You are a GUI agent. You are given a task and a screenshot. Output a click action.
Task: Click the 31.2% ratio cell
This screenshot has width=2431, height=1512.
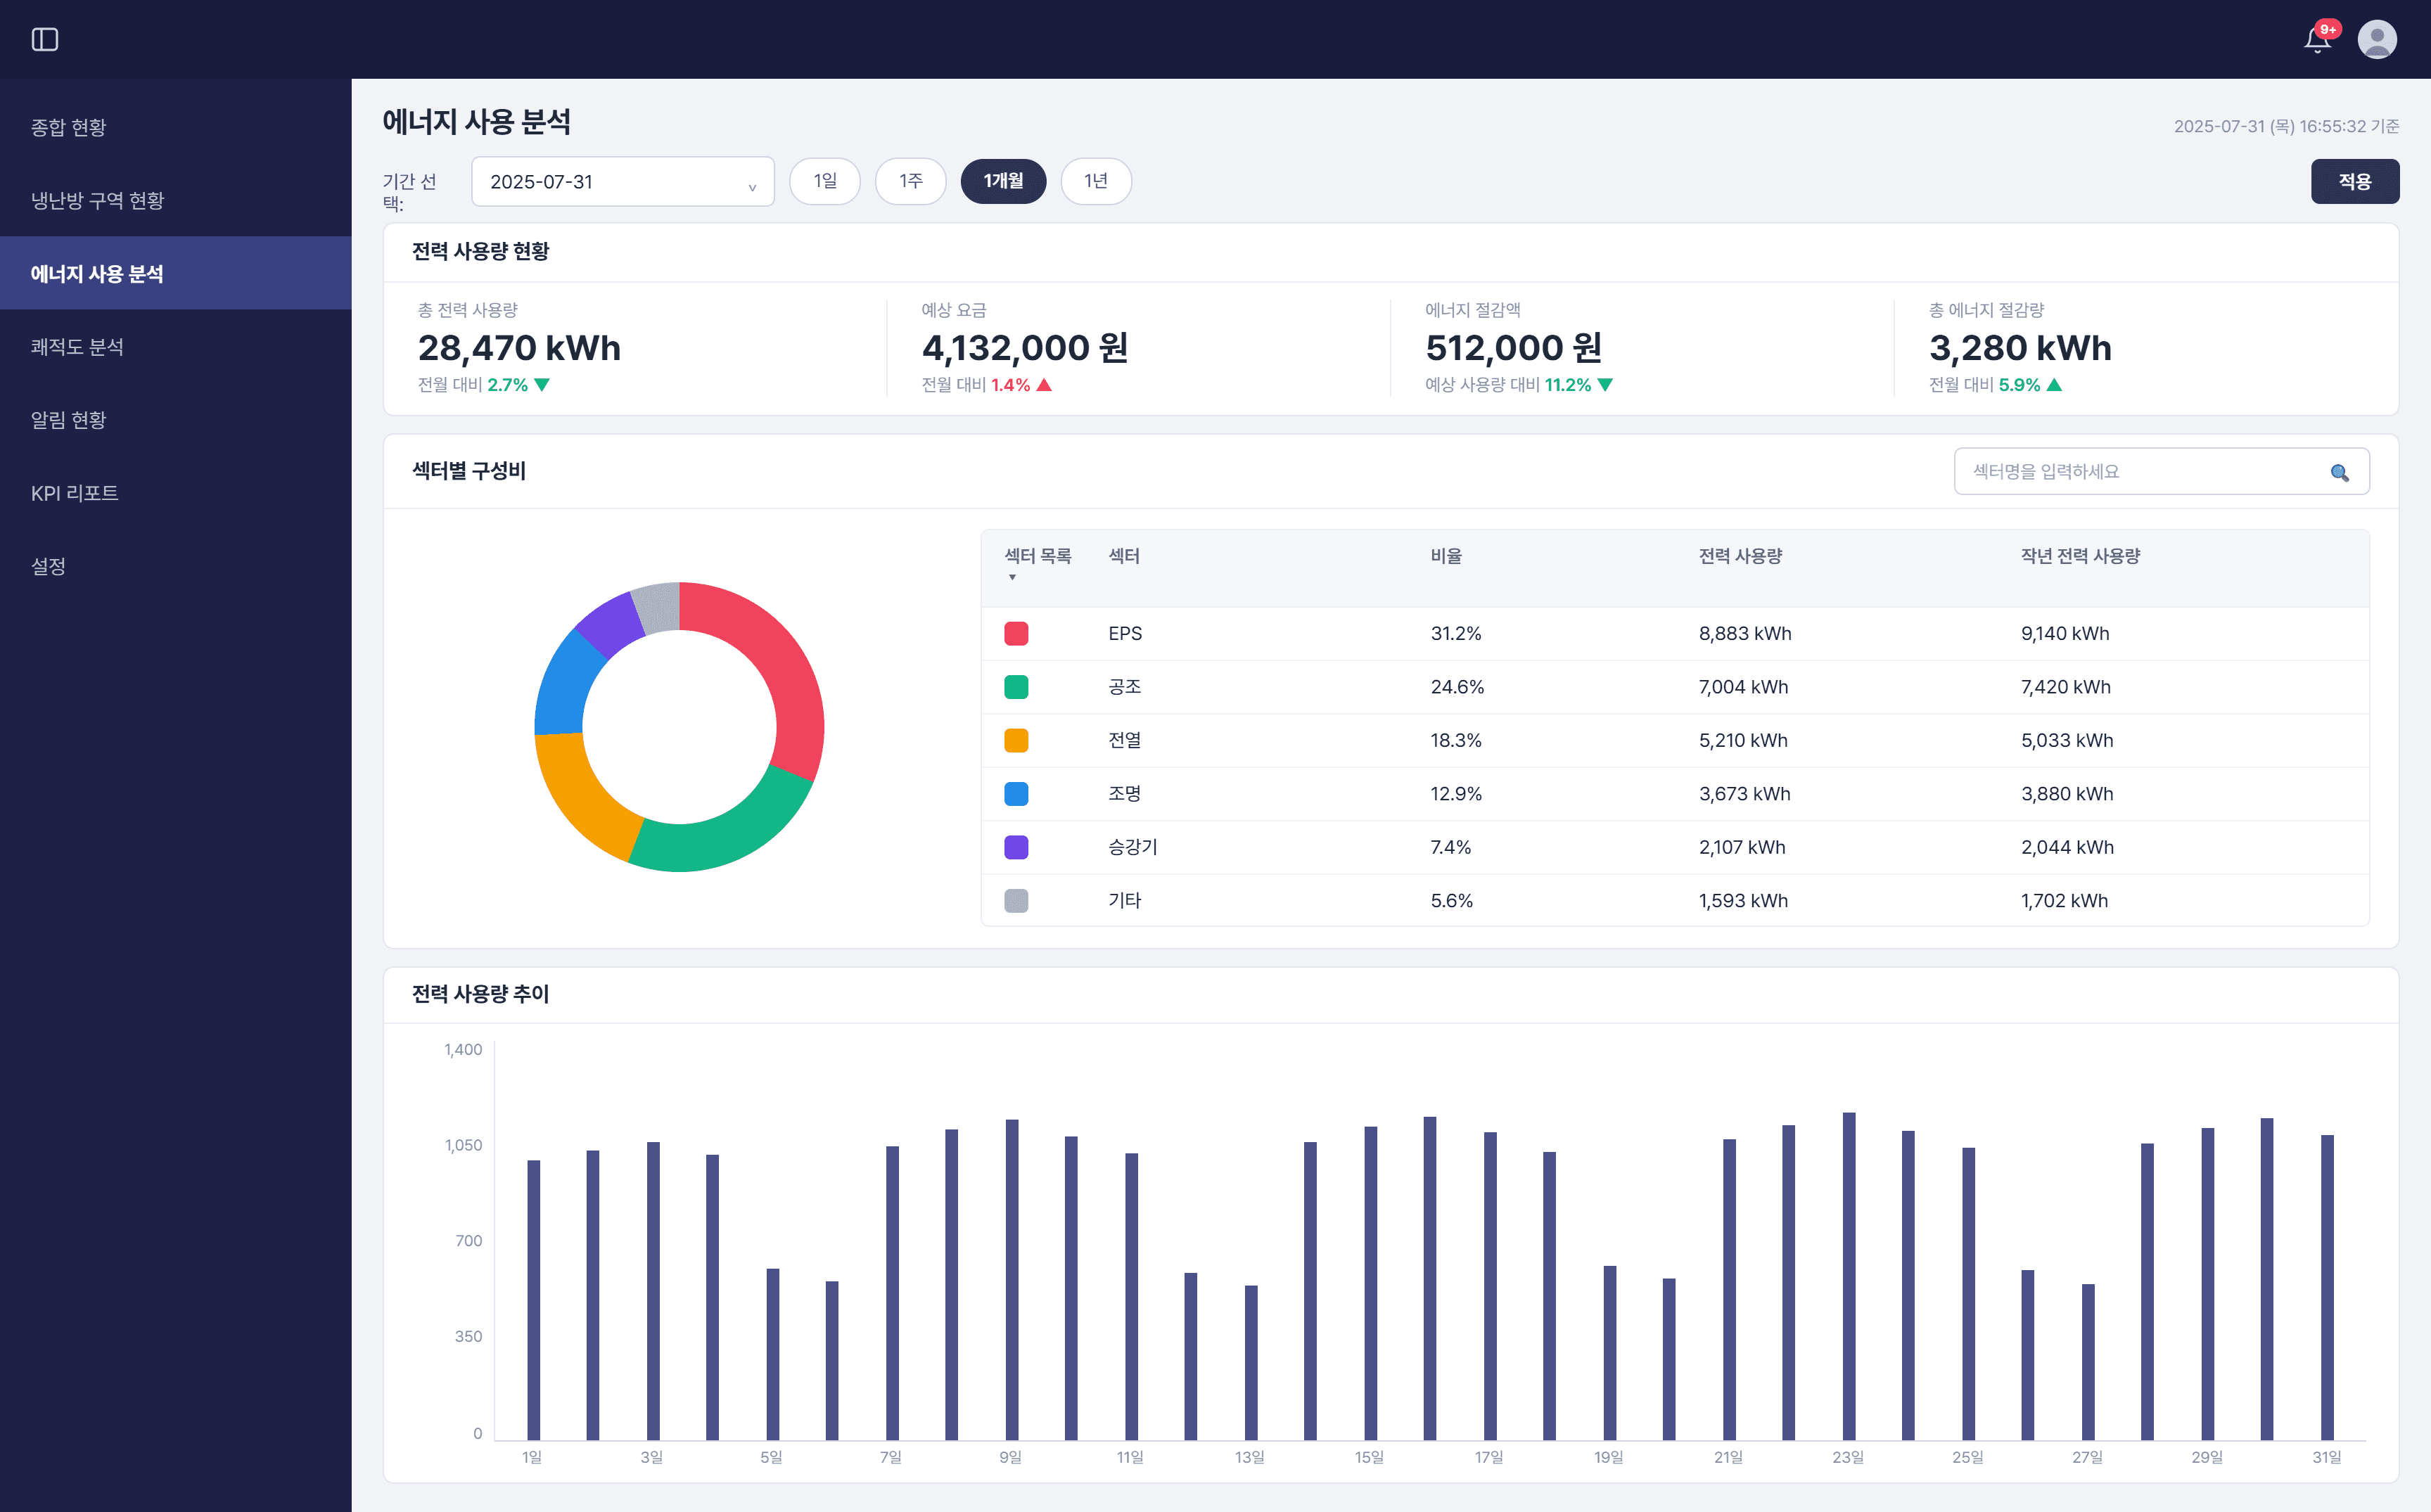click(x=1456, y=633)
